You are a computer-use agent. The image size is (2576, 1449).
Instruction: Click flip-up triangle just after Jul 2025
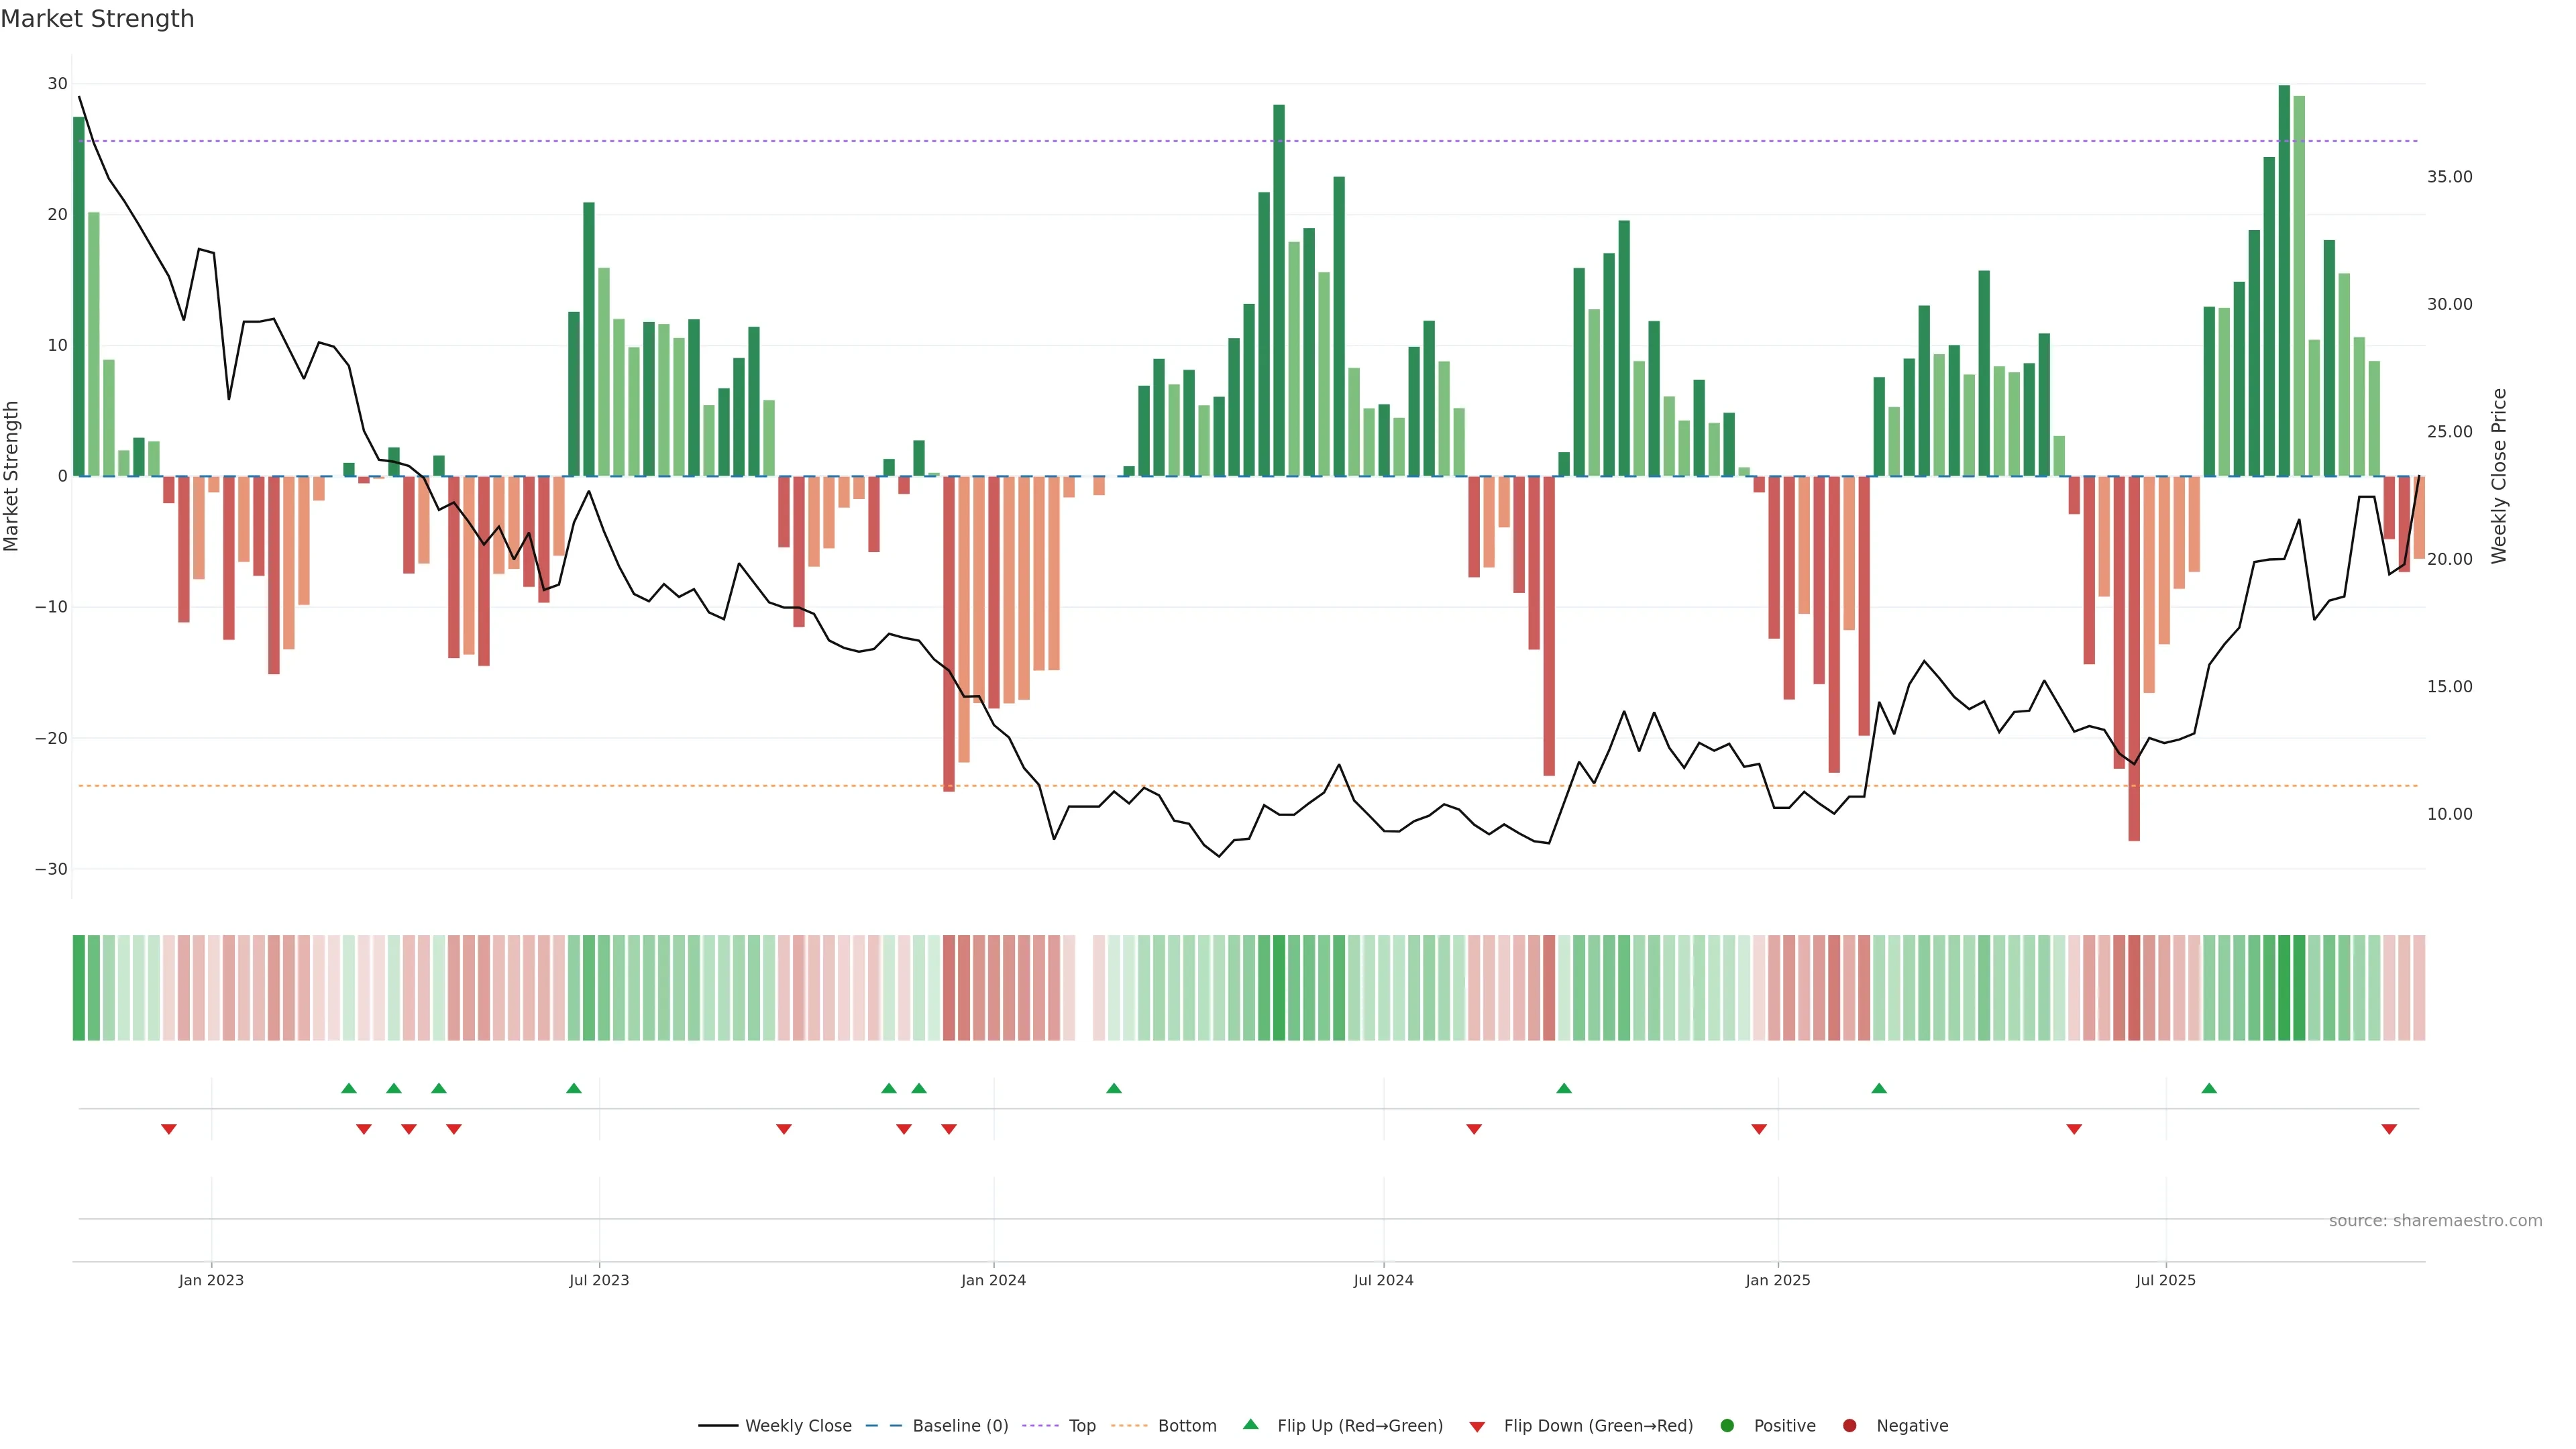coord(2209,1088)
